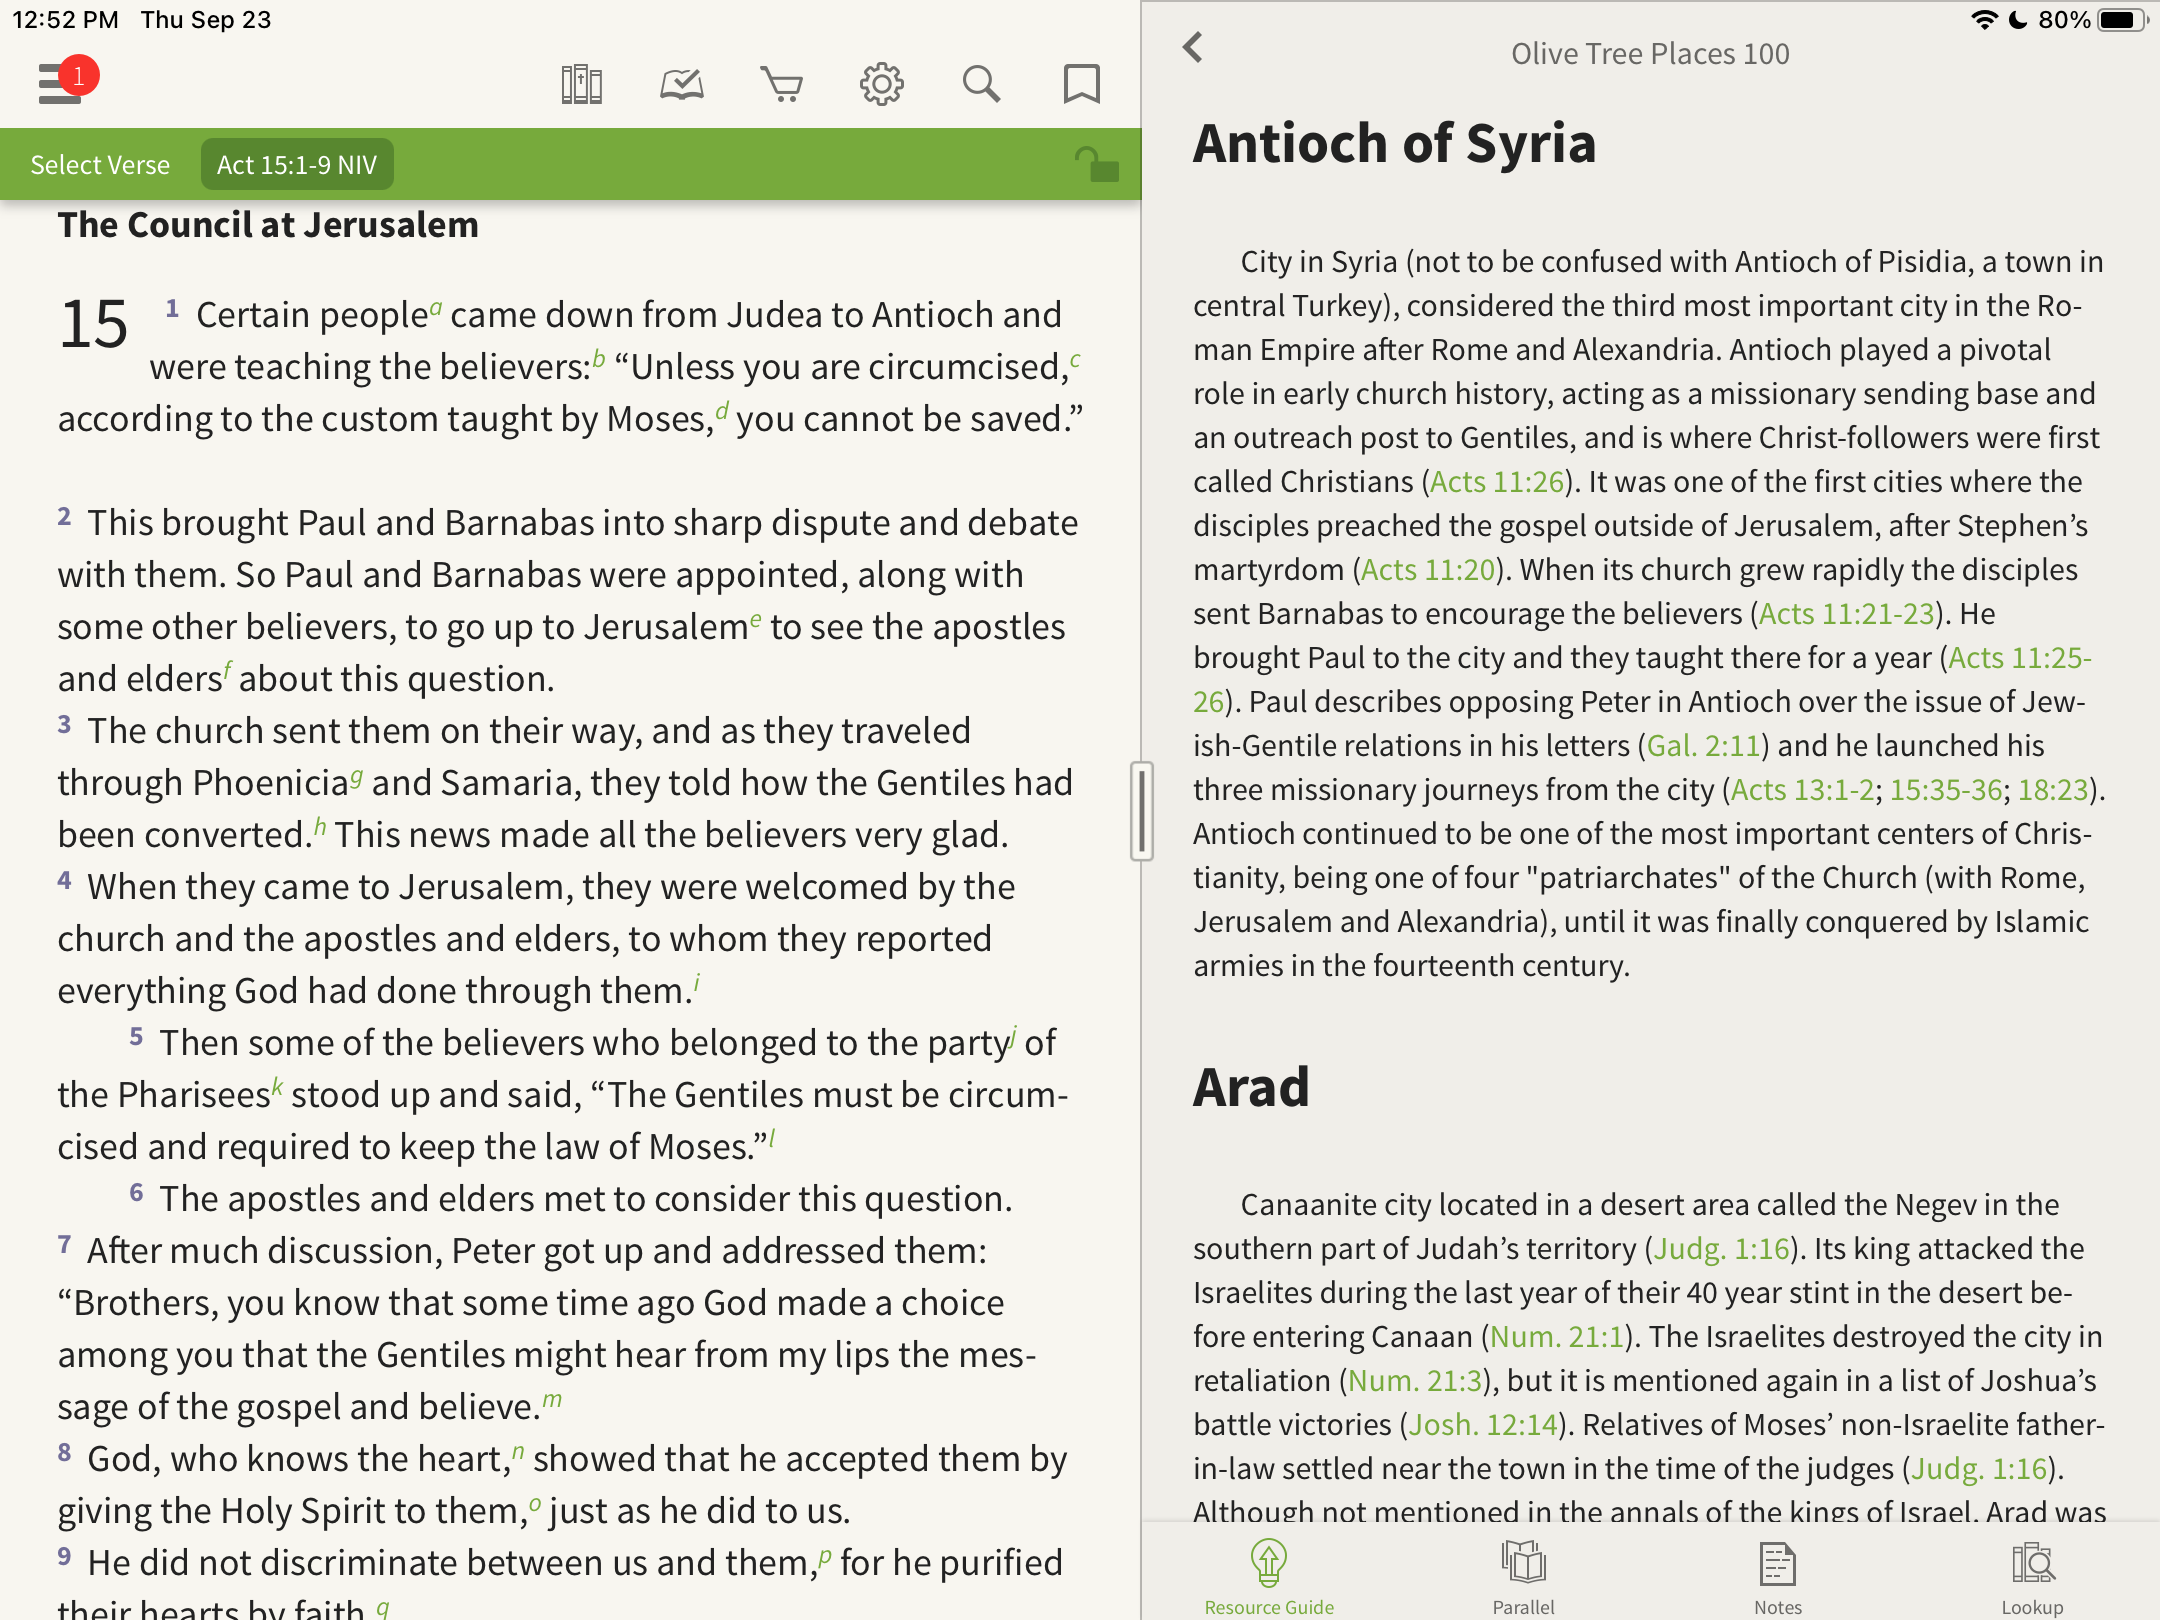Switch to Lookup tab

pyautogui.click(x=2032, y=1577)
